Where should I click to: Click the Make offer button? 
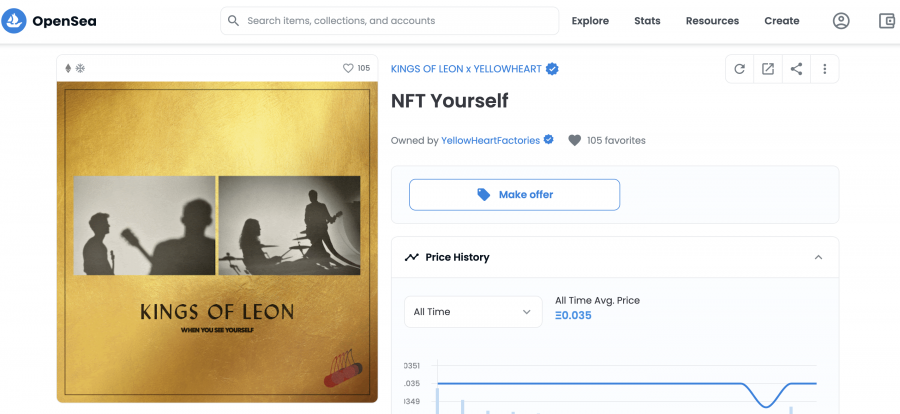pos(514,195)
